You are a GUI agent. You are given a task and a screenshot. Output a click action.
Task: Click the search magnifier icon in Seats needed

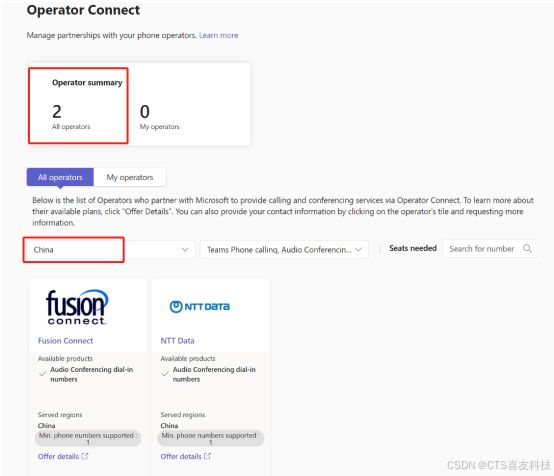coord(527,248)
